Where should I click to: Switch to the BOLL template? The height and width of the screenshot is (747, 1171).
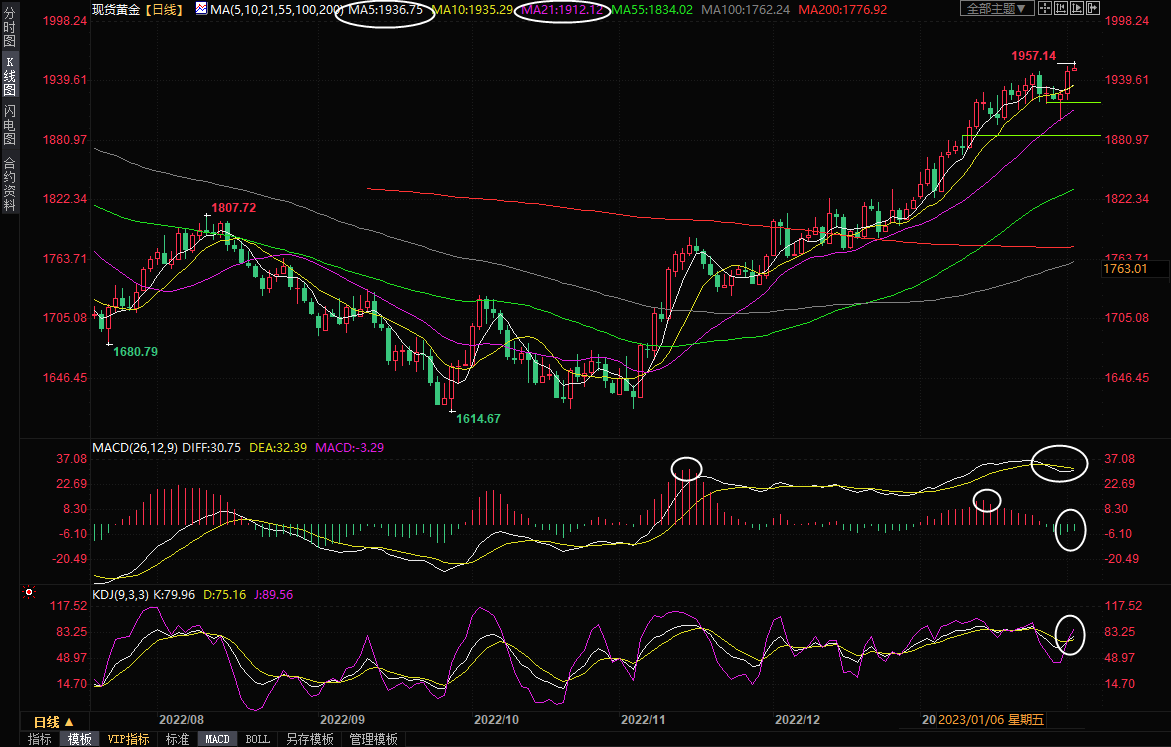click(257, 739)
